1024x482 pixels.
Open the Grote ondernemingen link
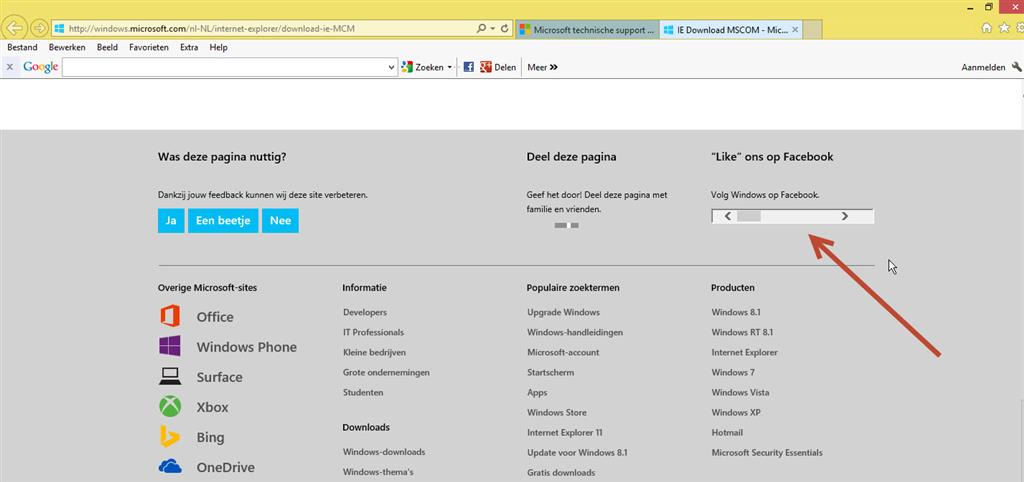[x=386, y=372]
